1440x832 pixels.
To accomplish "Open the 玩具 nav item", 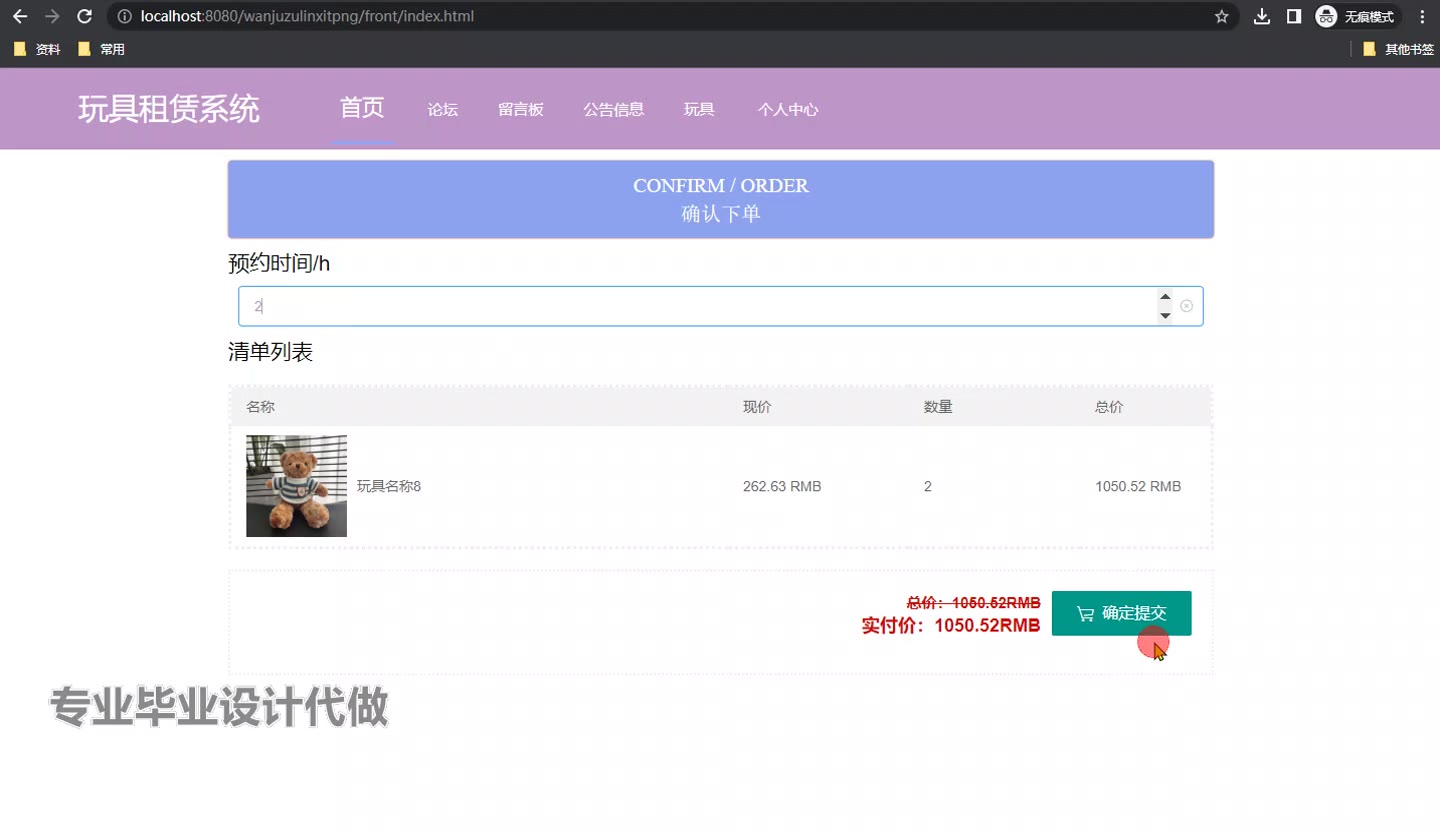I will click(x=699, y=110).
